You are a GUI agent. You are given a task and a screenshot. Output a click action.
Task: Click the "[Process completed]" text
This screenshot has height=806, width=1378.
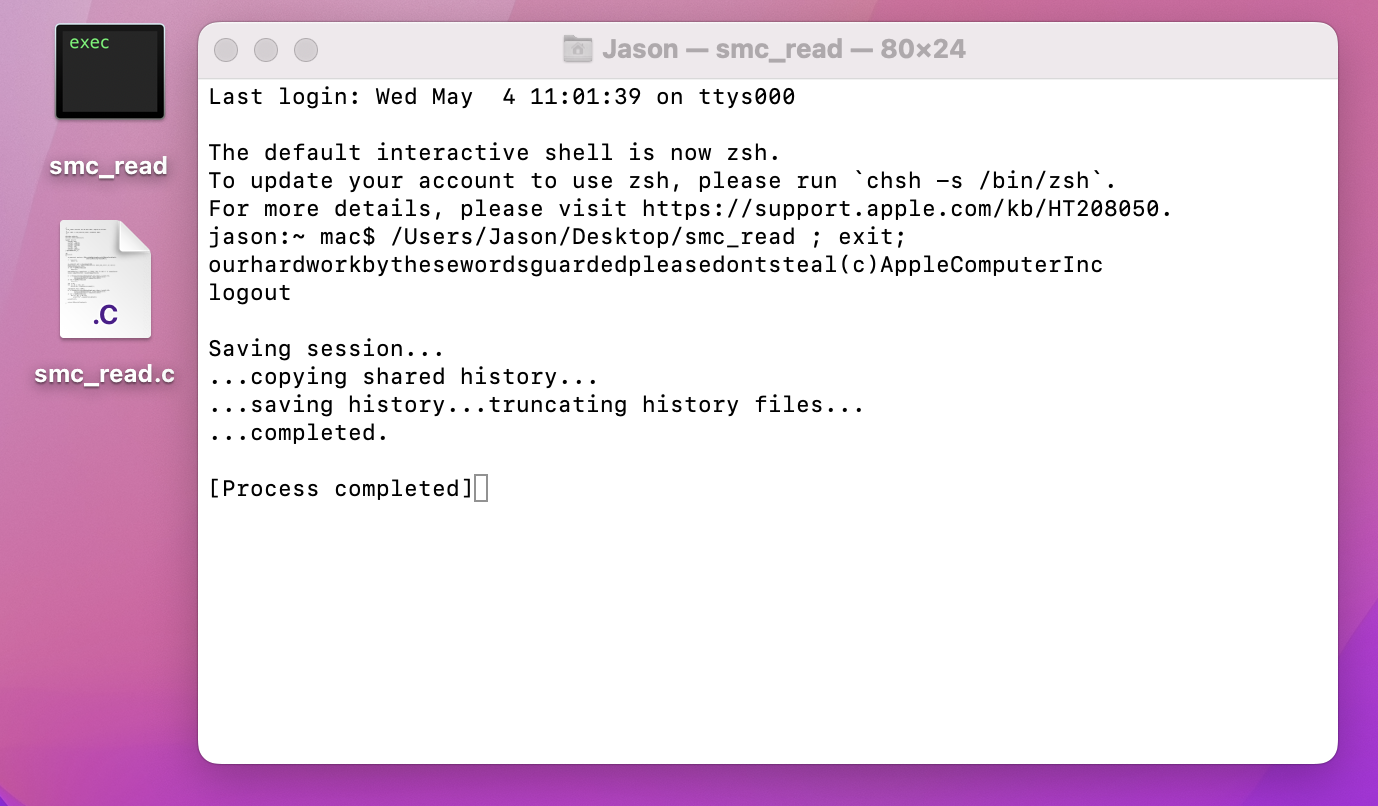pos(340,489)
